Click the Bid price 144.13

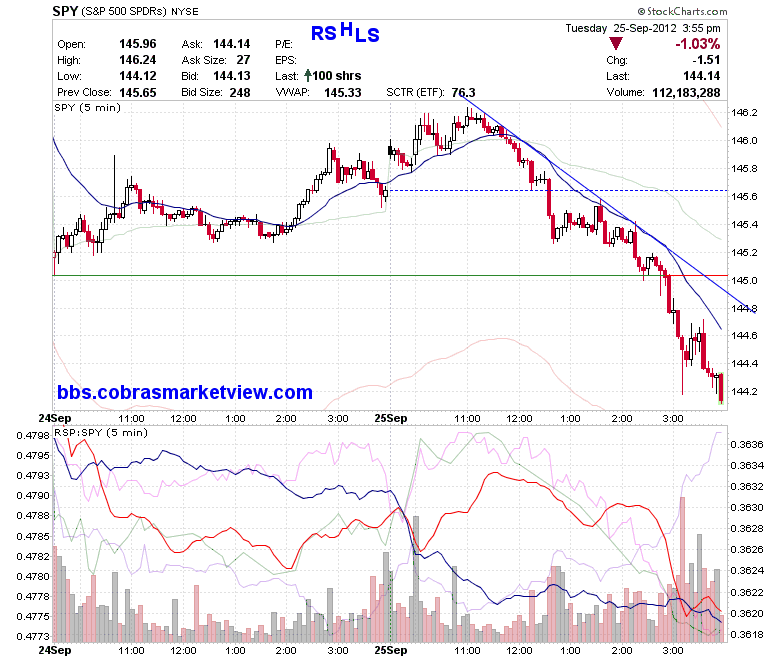(x=231, y=76)
